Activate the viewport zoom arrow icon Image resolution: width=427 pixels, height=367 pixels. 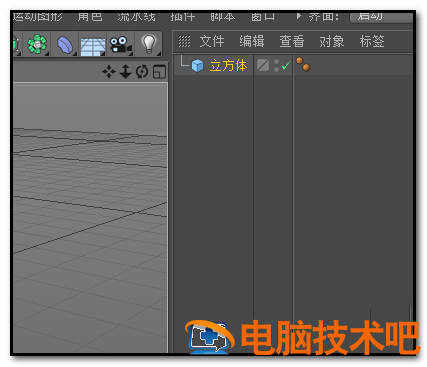click(x=125, y=72)
